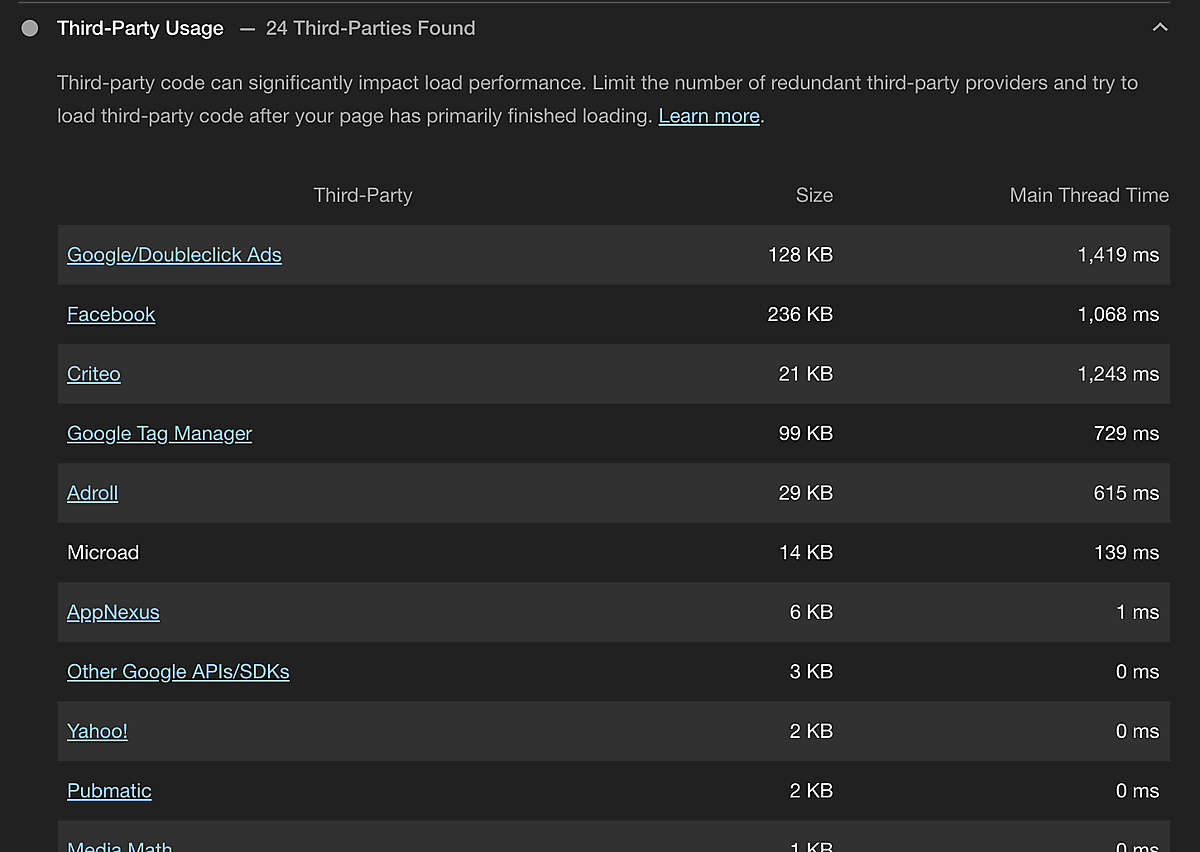Open the Adroll link

click(92, 493)
